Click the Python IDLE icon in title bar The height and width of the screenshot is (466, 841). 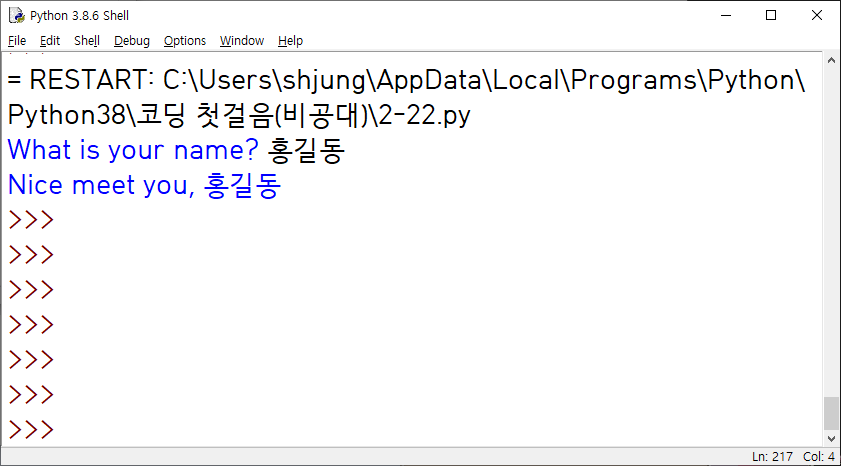(x=17, y=16)
